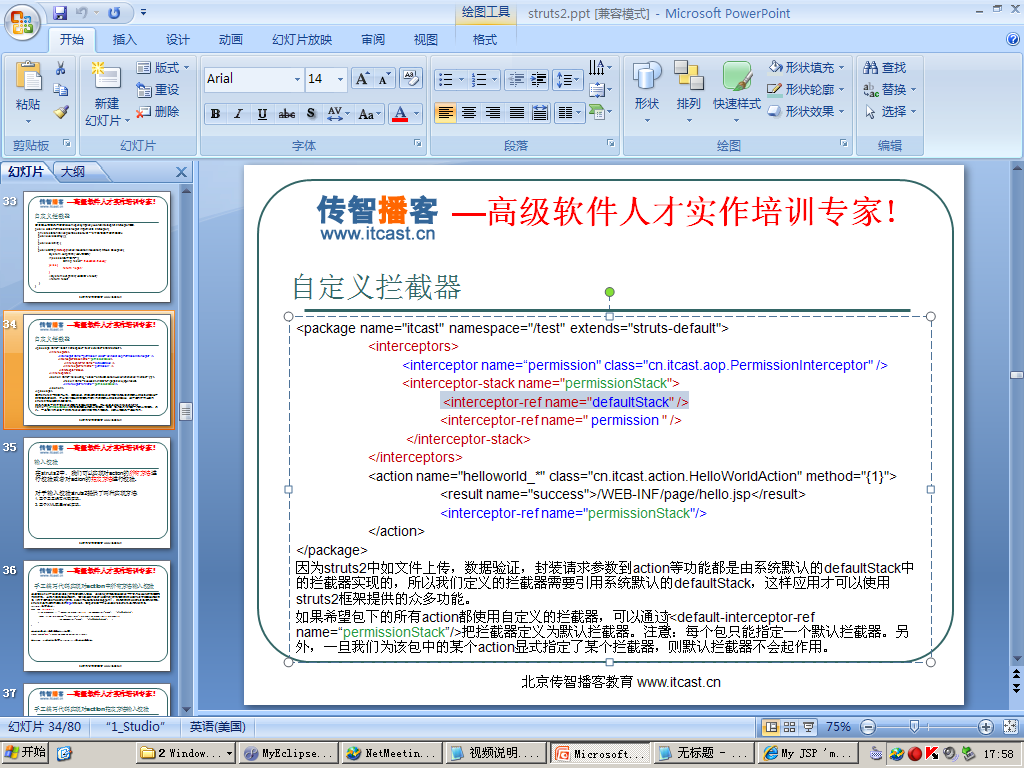Screen dimensions: 1024x768
Task: Start slide show from status bar
Action: 808,727
